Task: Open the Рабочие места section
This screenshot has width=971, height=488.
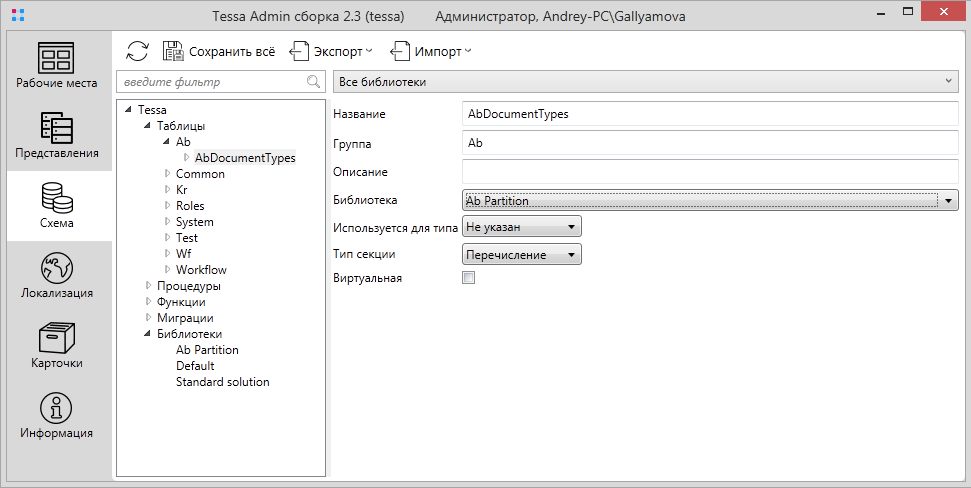Action: click(x=56, y=66)
